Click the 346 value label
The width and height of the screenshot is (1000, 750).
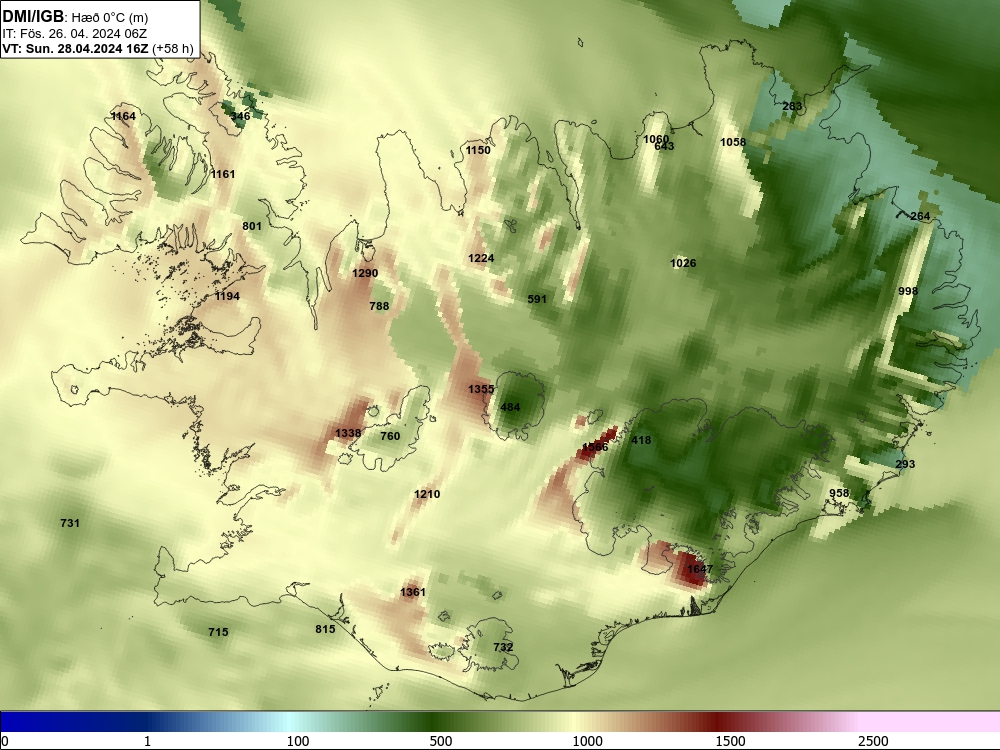click(240, 116)
